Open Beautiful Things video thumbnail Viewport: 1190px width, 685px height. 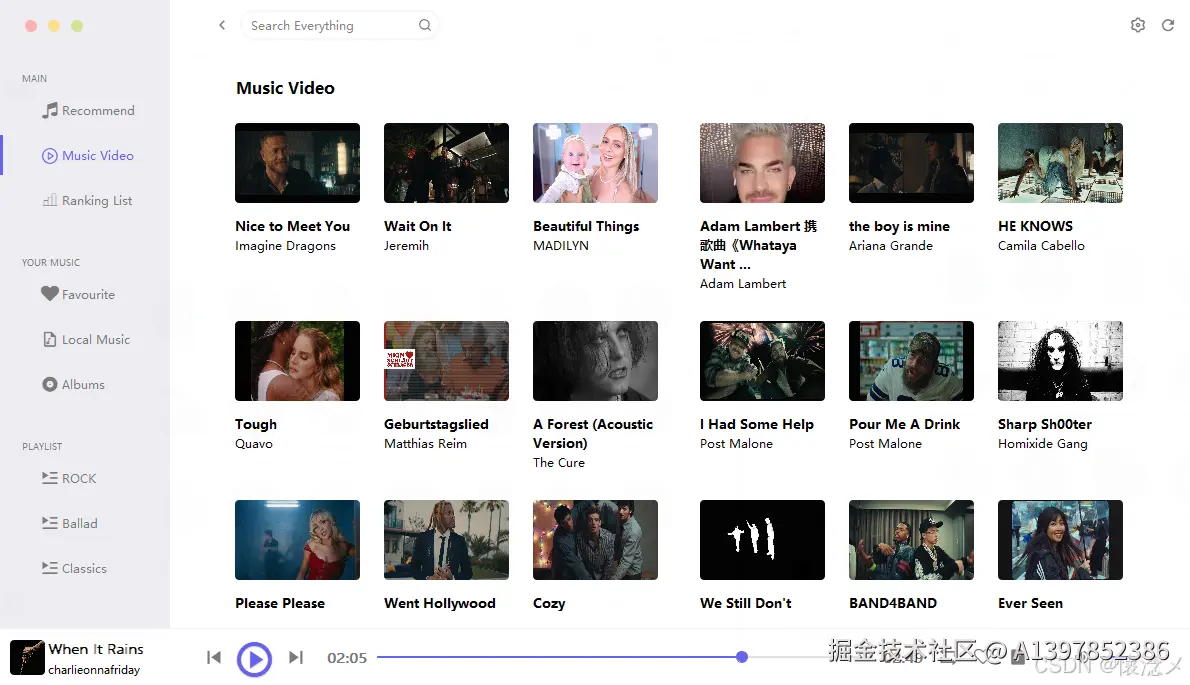[x=595, y=163]
